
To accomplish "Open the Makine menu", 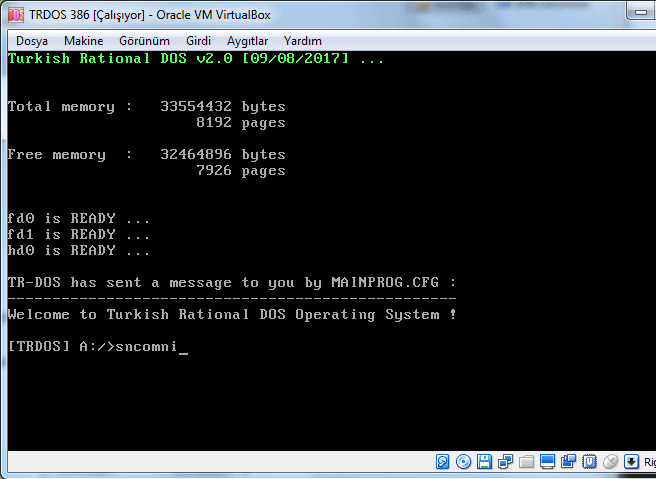I will (84, 41).
